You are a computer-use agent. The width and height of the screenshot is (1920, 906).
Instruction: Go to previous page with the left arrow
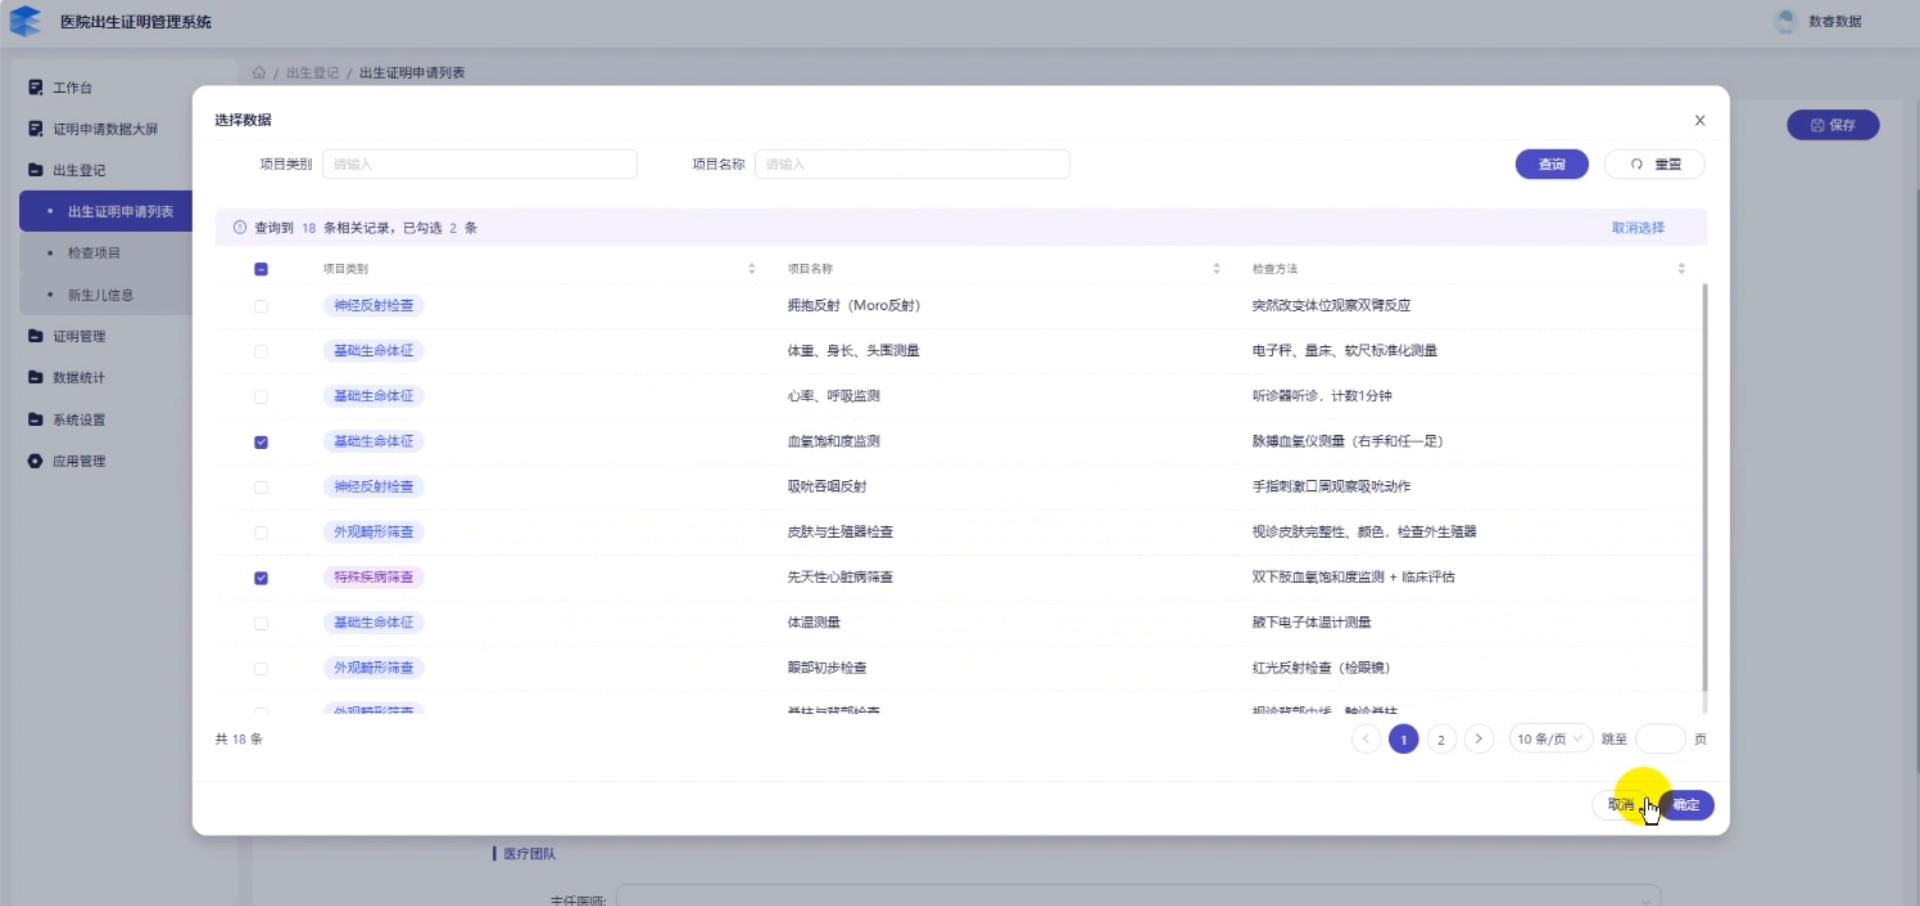coord(1366,739)
